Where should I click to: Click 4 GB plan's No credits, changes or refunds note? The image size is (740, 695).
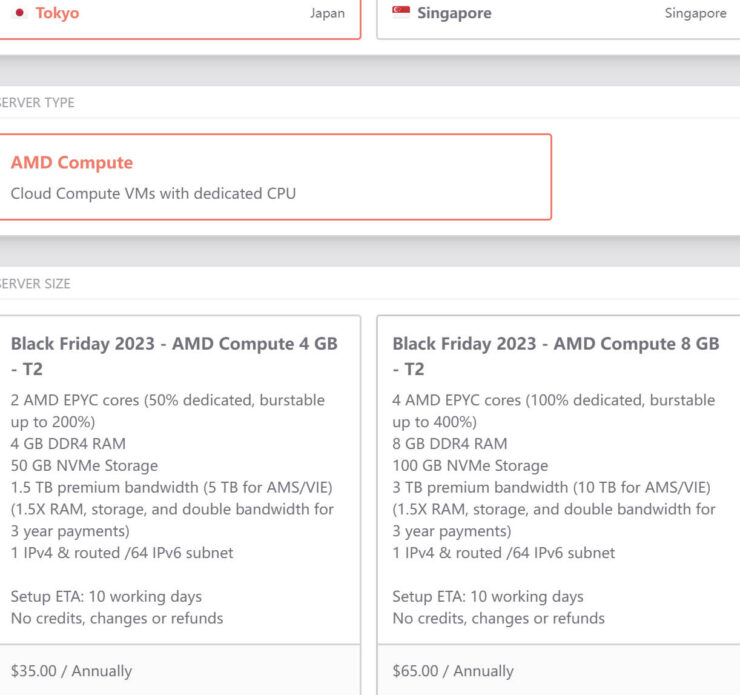(x=117, y=618)
